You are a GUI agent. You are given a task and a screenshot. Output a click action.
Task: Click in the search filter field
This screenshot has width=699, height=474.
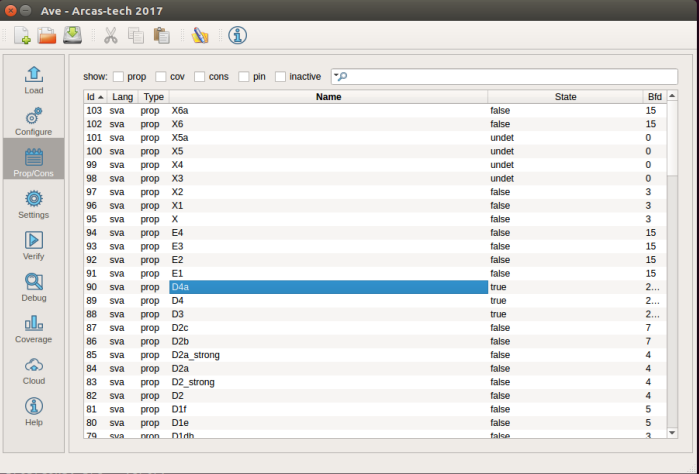(x=504, y=76)
